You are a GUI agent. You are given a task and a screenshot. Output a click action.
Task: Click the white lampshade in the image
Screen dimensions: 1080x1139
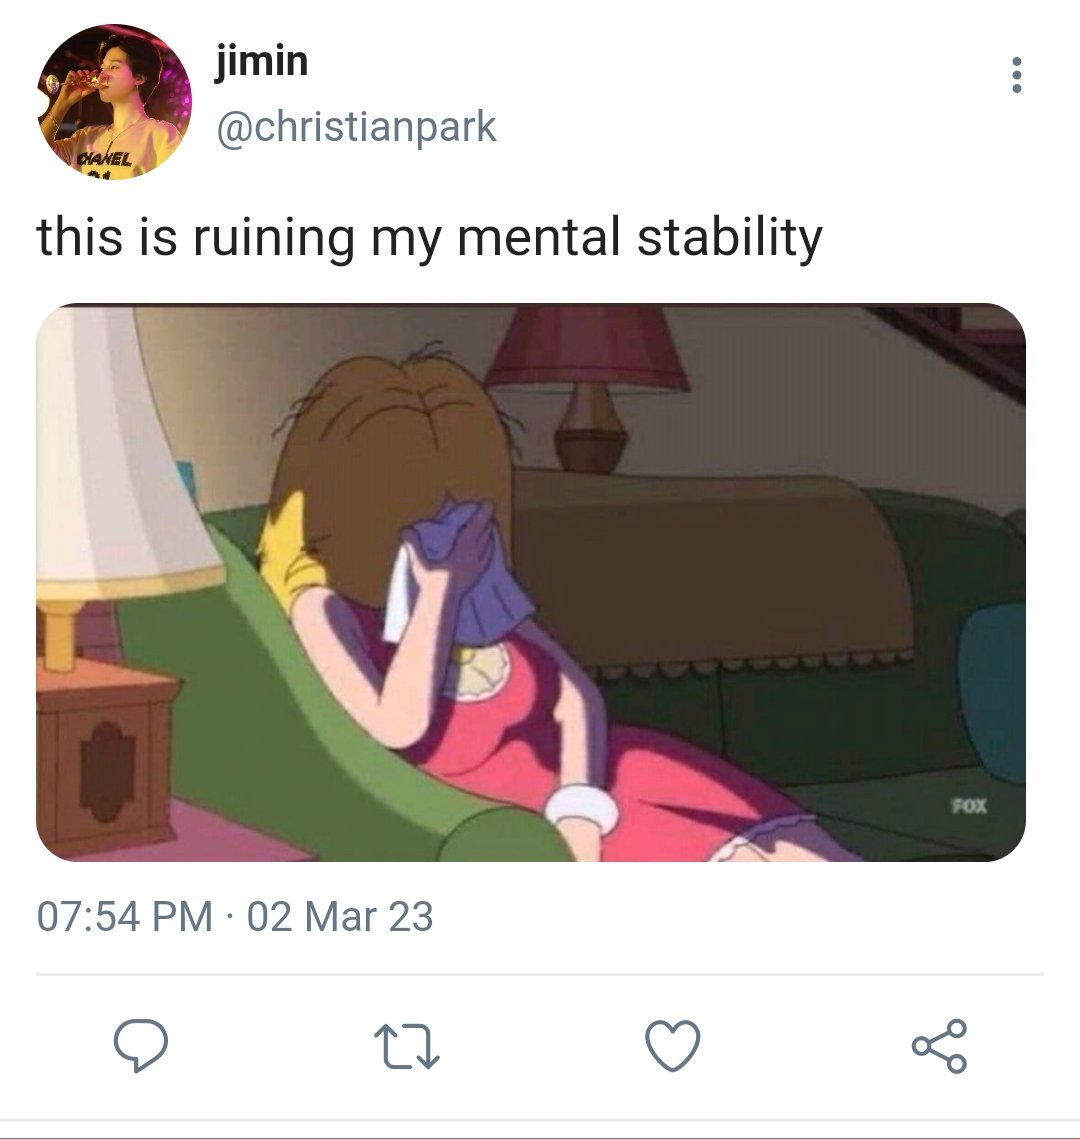121,450
